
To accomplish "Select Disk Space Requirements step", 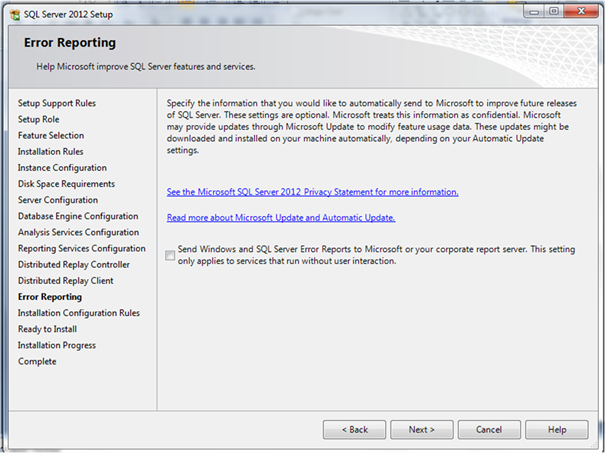I will 66,184.
